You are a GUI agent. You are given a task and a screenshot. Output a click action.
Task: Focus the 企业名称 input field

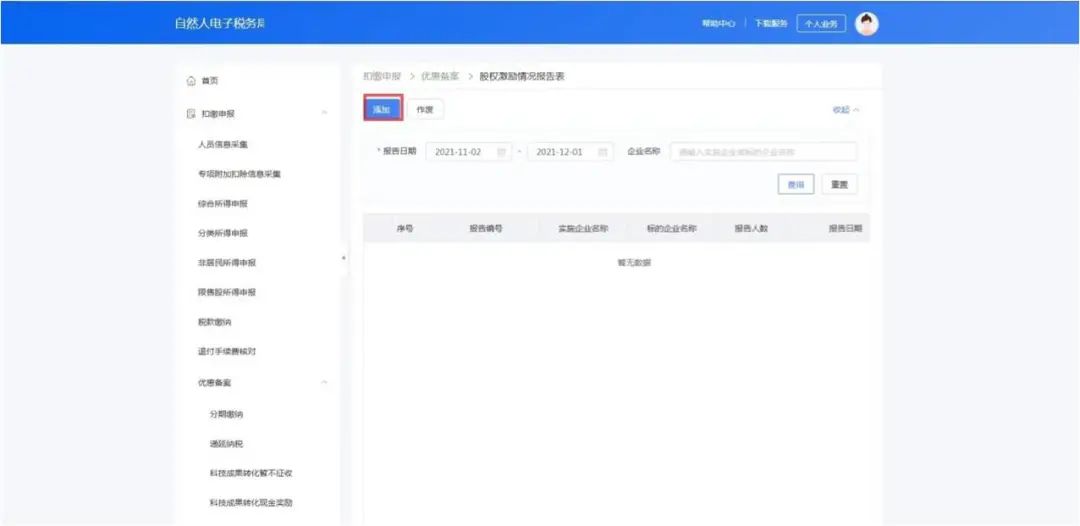pyautogui.click(x=763, y=152)
